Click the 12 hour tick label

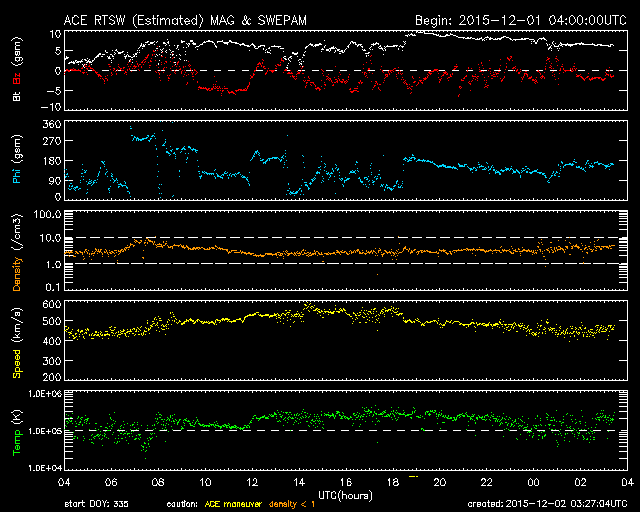click(252, 482)
